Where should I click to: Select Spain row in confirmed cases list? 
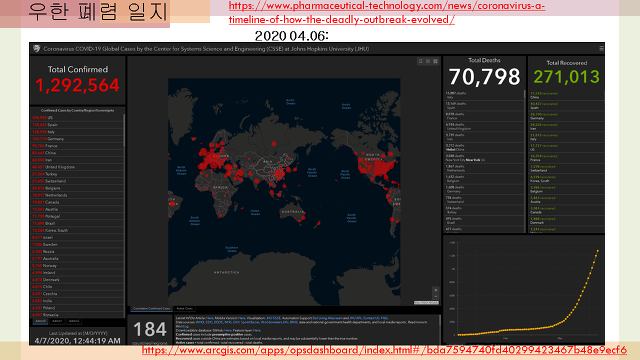pos(77,124)
